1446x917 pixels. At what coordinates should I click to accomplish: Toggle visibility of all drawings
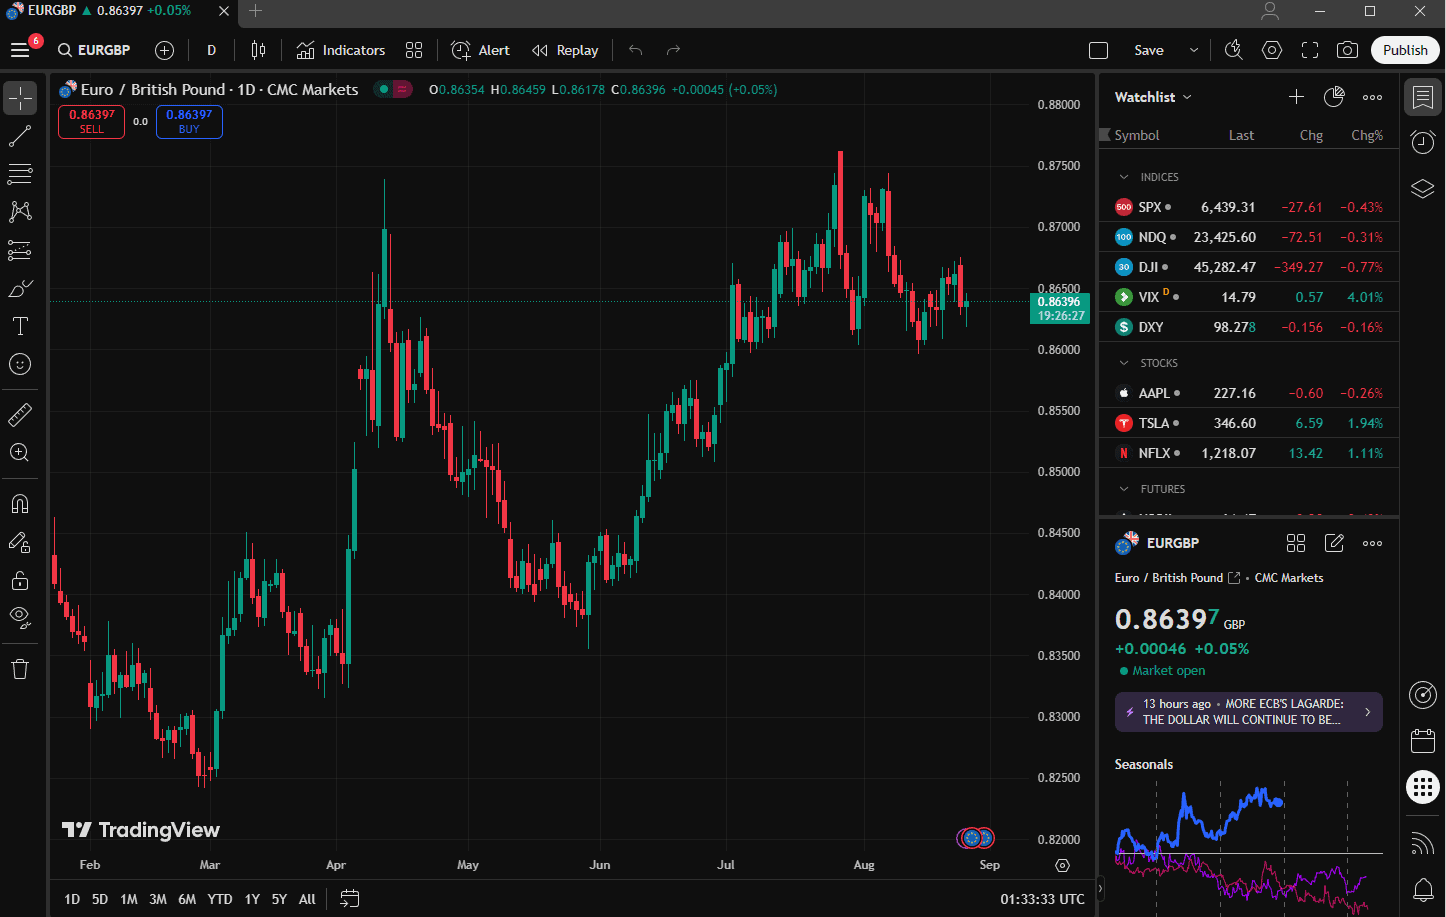(20, 617)
